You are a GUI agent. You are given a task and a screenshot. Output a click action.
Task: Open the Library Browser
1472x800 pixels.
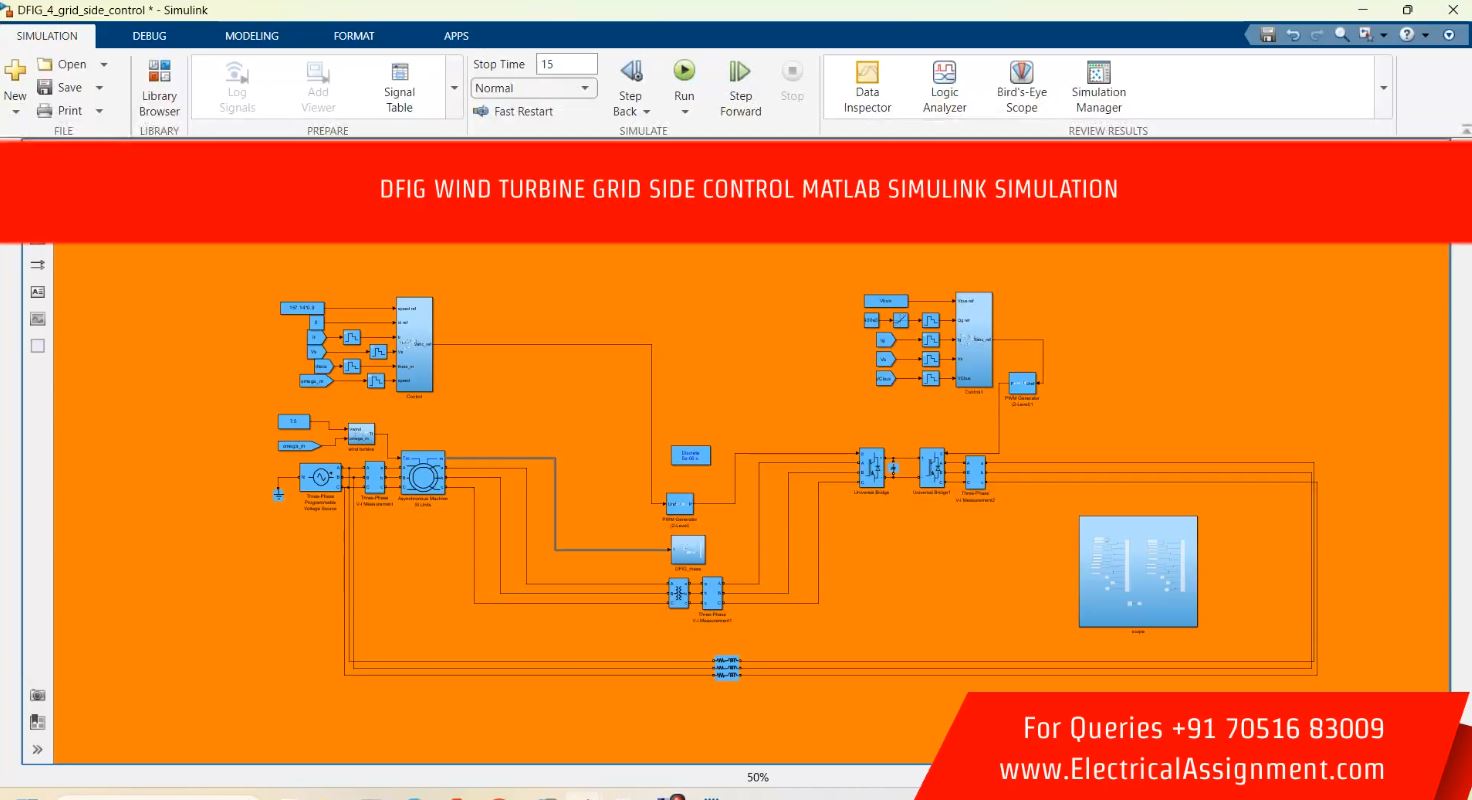coord(159,88)
